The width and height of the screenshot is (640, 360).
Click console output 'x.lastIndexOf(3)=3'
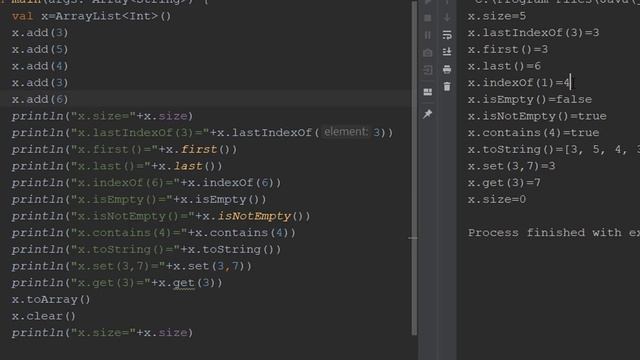[533, 33]
